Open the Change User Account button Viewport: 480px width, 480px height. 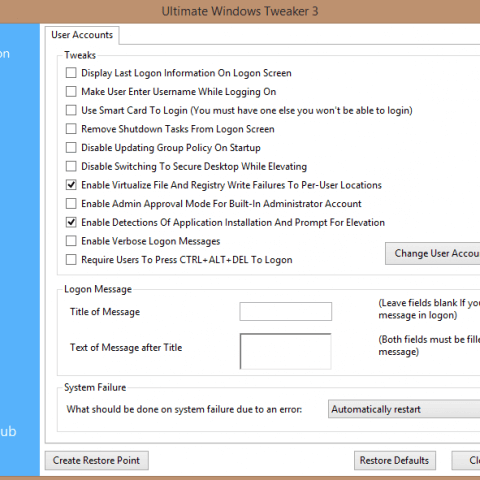433,253
